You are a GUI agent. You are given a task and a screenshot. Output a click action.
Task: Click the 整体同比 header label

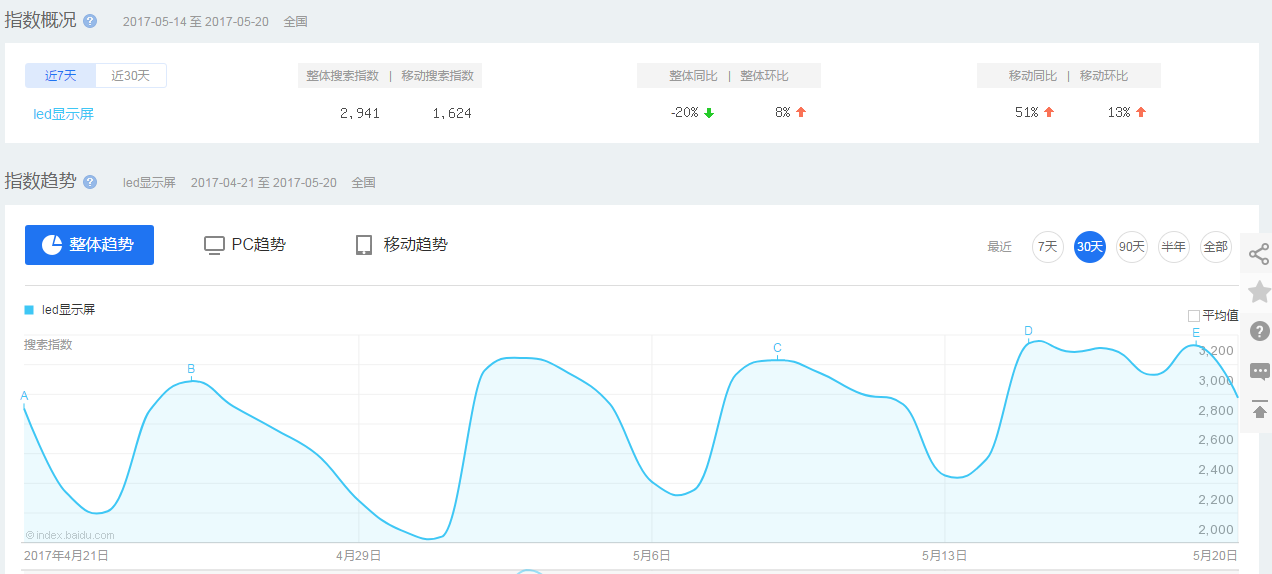coord(694,76)
